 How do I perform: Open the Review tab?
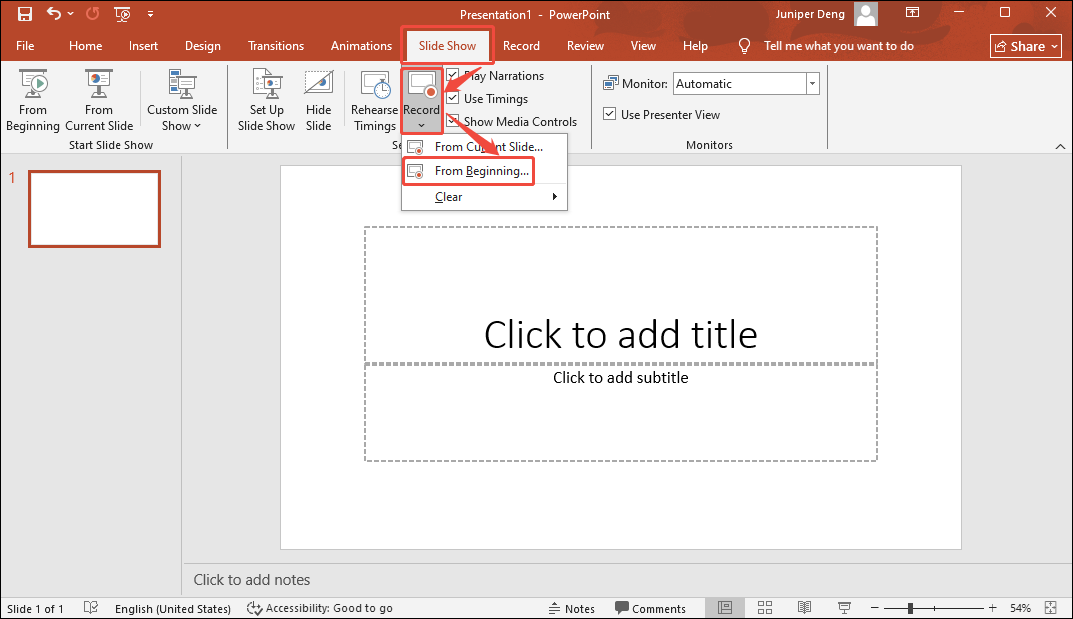click(585, 45)
